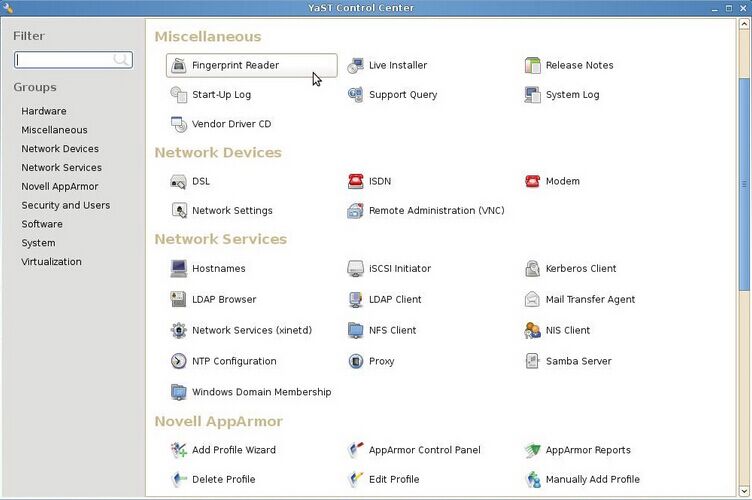Open the AppArmor Control Panel icon

tap(355, 450)
